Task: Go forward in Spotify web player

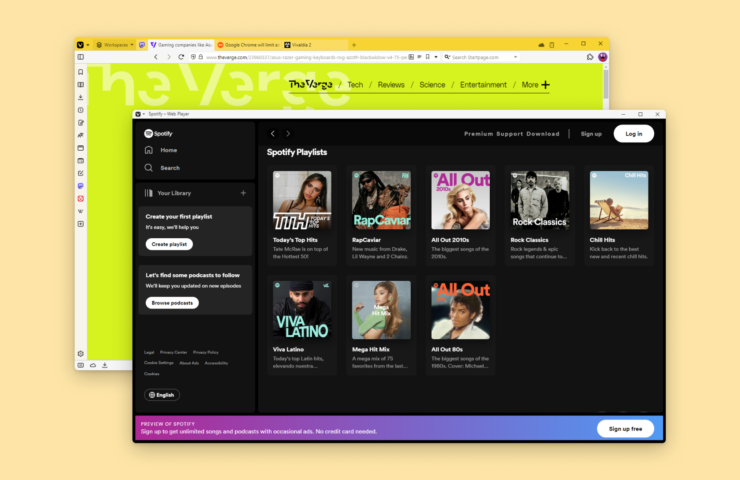Action: 288,134
